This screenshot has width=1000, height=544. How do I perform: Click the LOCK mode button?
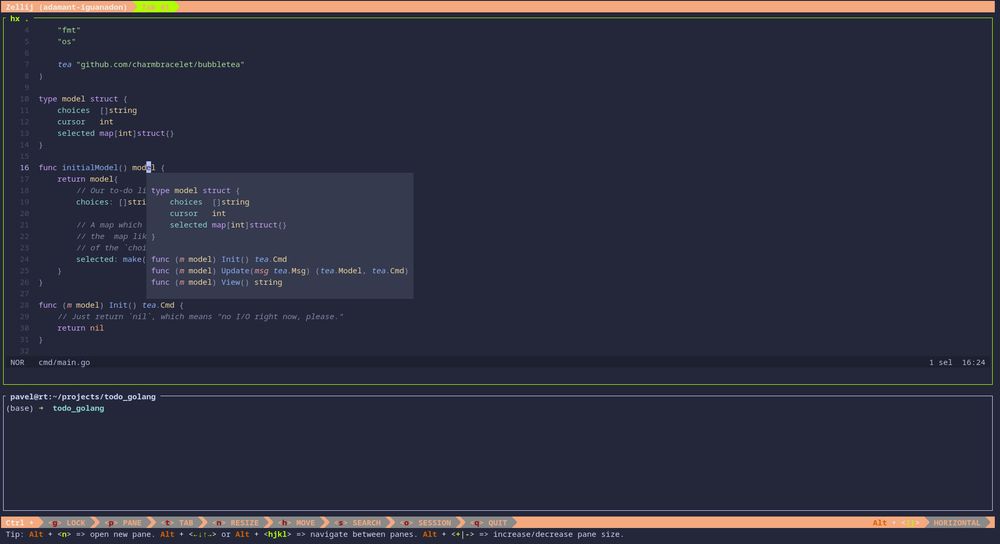(68, 522)
